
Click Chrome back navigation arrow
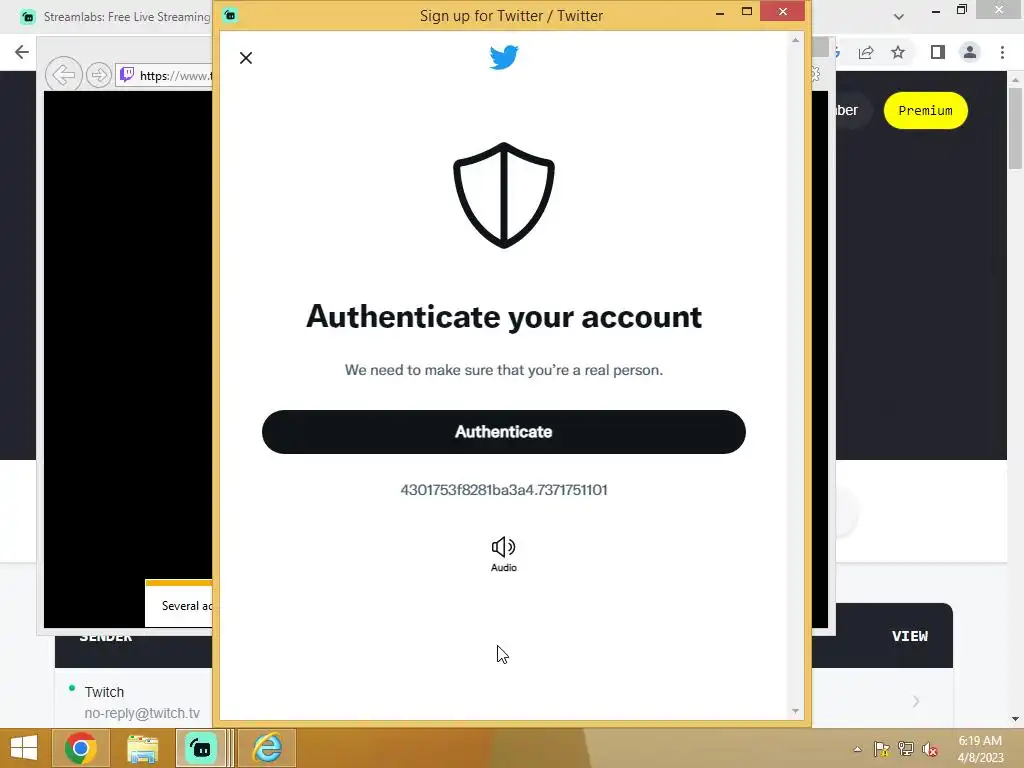pos(22,52)
